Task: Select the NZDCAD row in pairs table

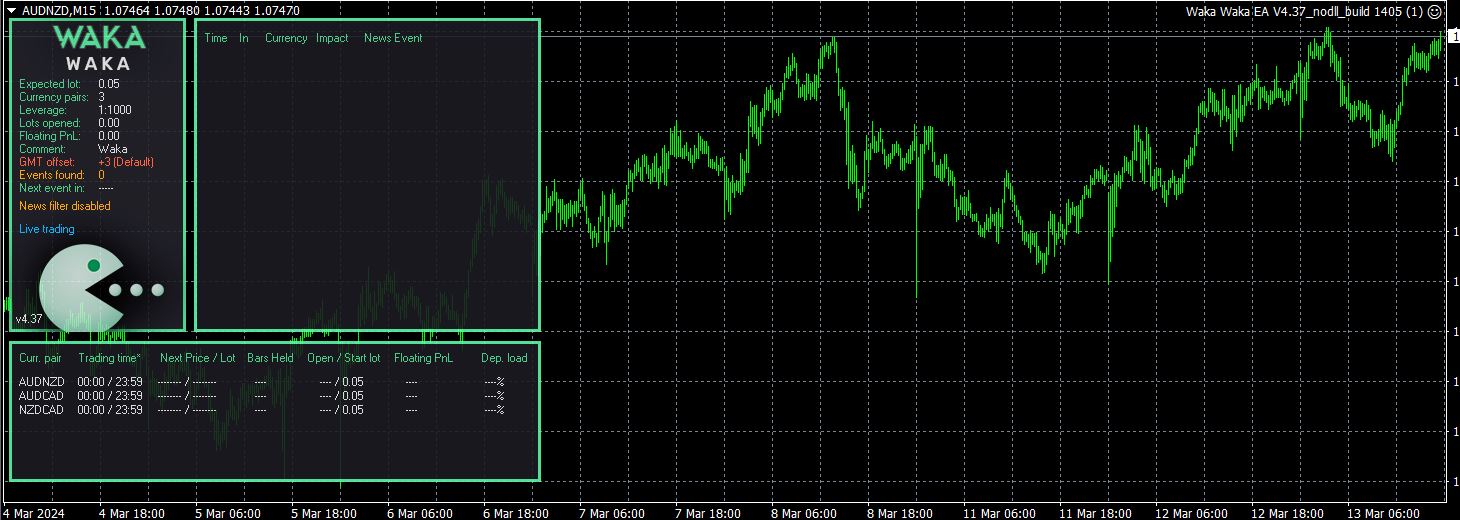Action: tap(42, 410)
